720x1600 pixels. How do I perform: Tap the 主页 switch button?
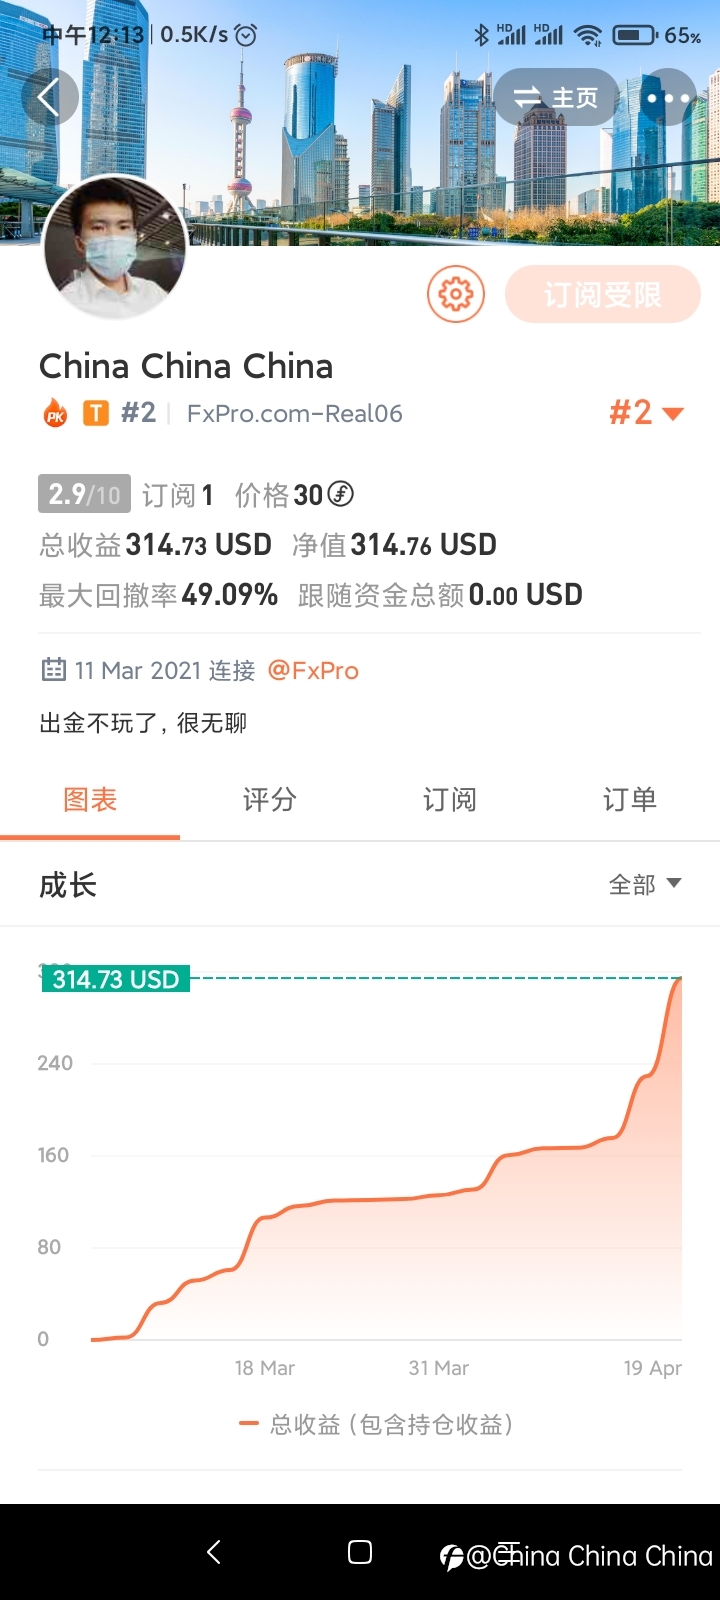556,97
